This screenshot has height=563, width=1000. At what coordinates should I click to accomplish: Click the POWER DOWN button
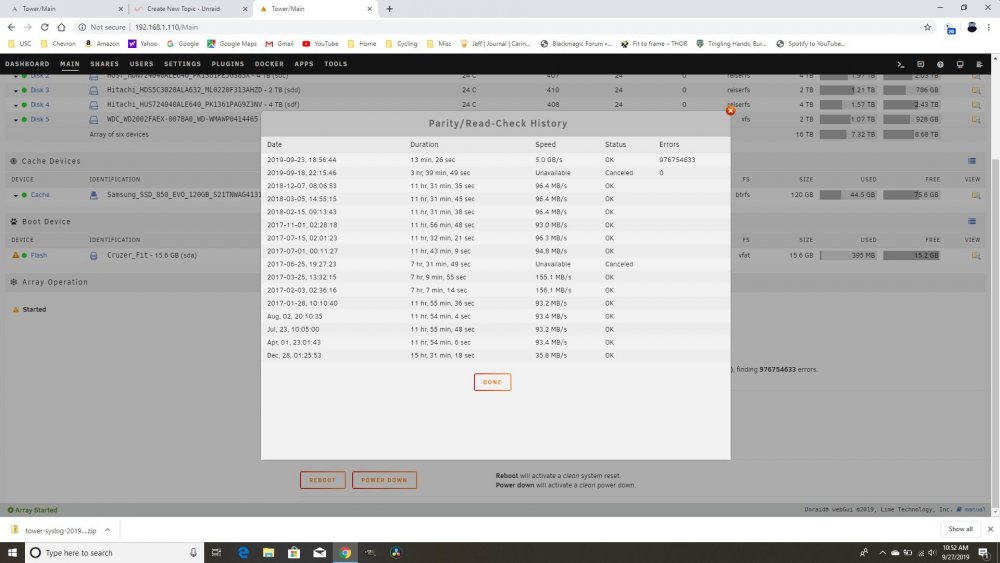click(x=384, y=480)
